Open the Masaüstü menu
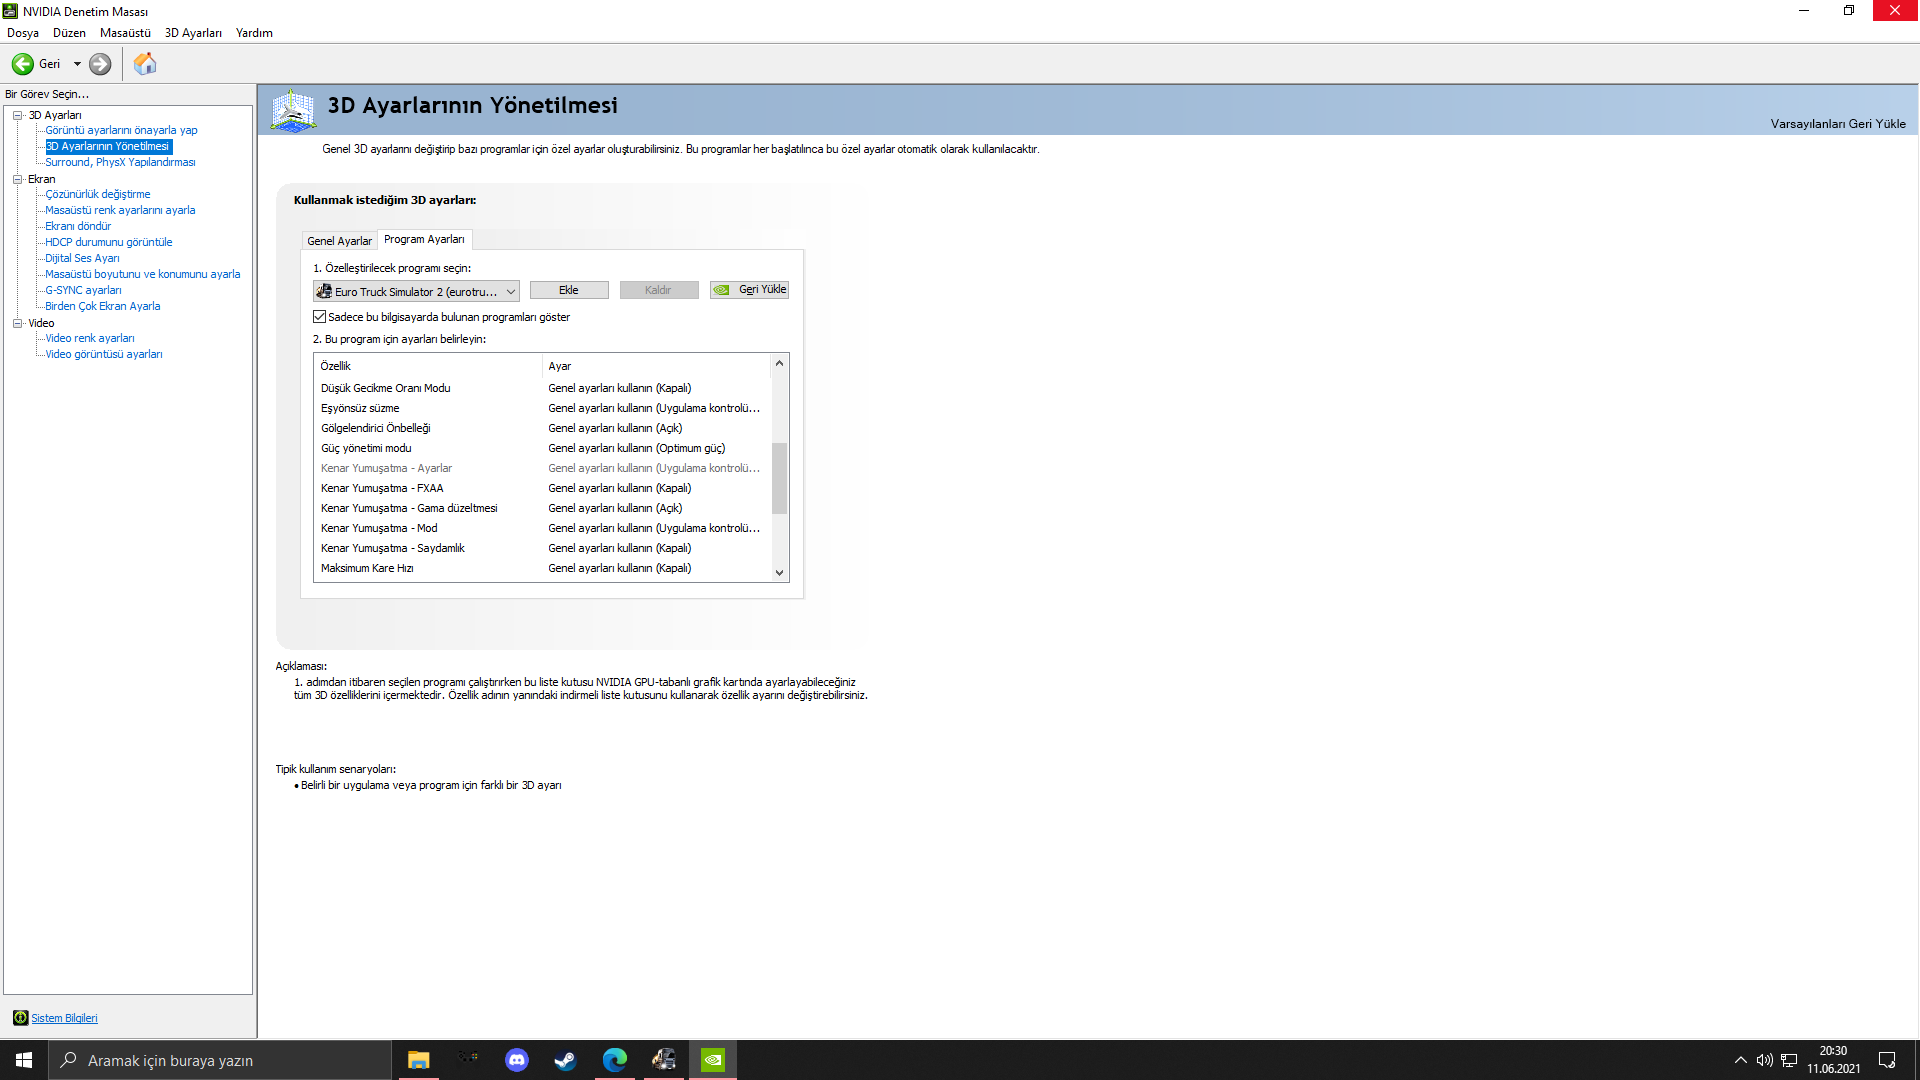1920x1080 pixels. click(x=125, y=33)
